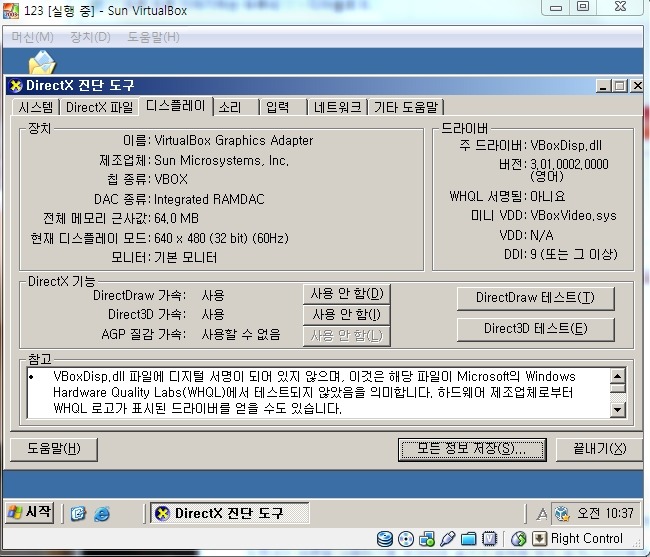Click the folder icon on the guest desktop
The height and width of the screenshot is (557, 650).
41,63
